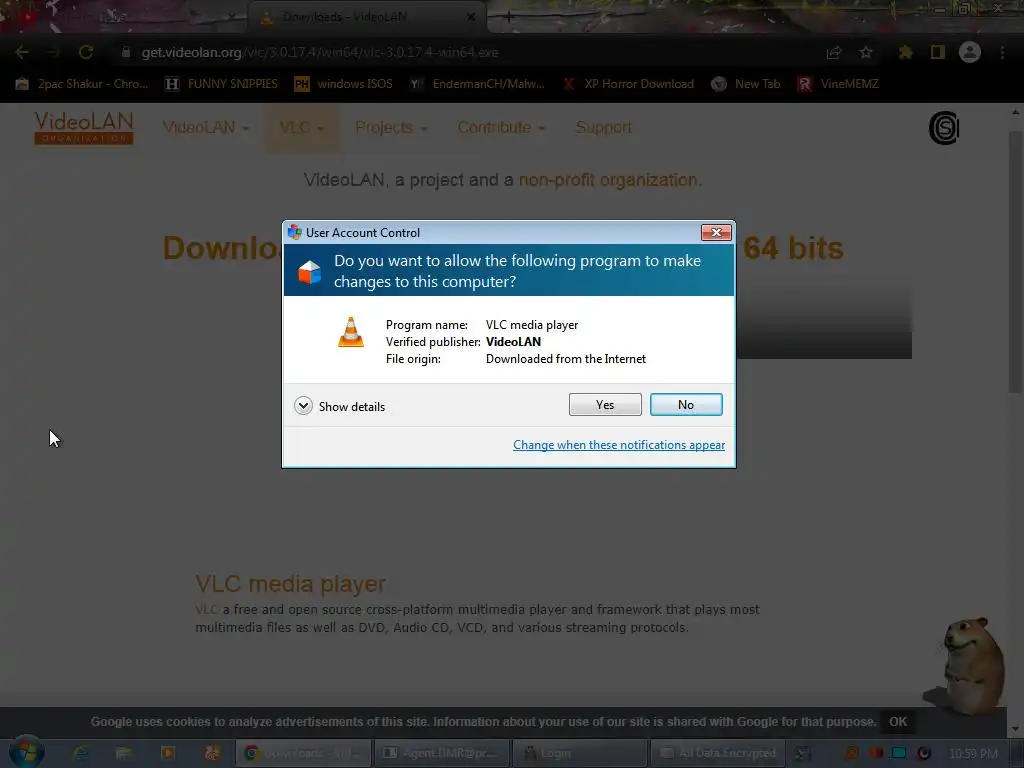Expand the Contribute dropdown in site navigation
Viewport: 1024px width, 768px height.
tap(501, 127)
